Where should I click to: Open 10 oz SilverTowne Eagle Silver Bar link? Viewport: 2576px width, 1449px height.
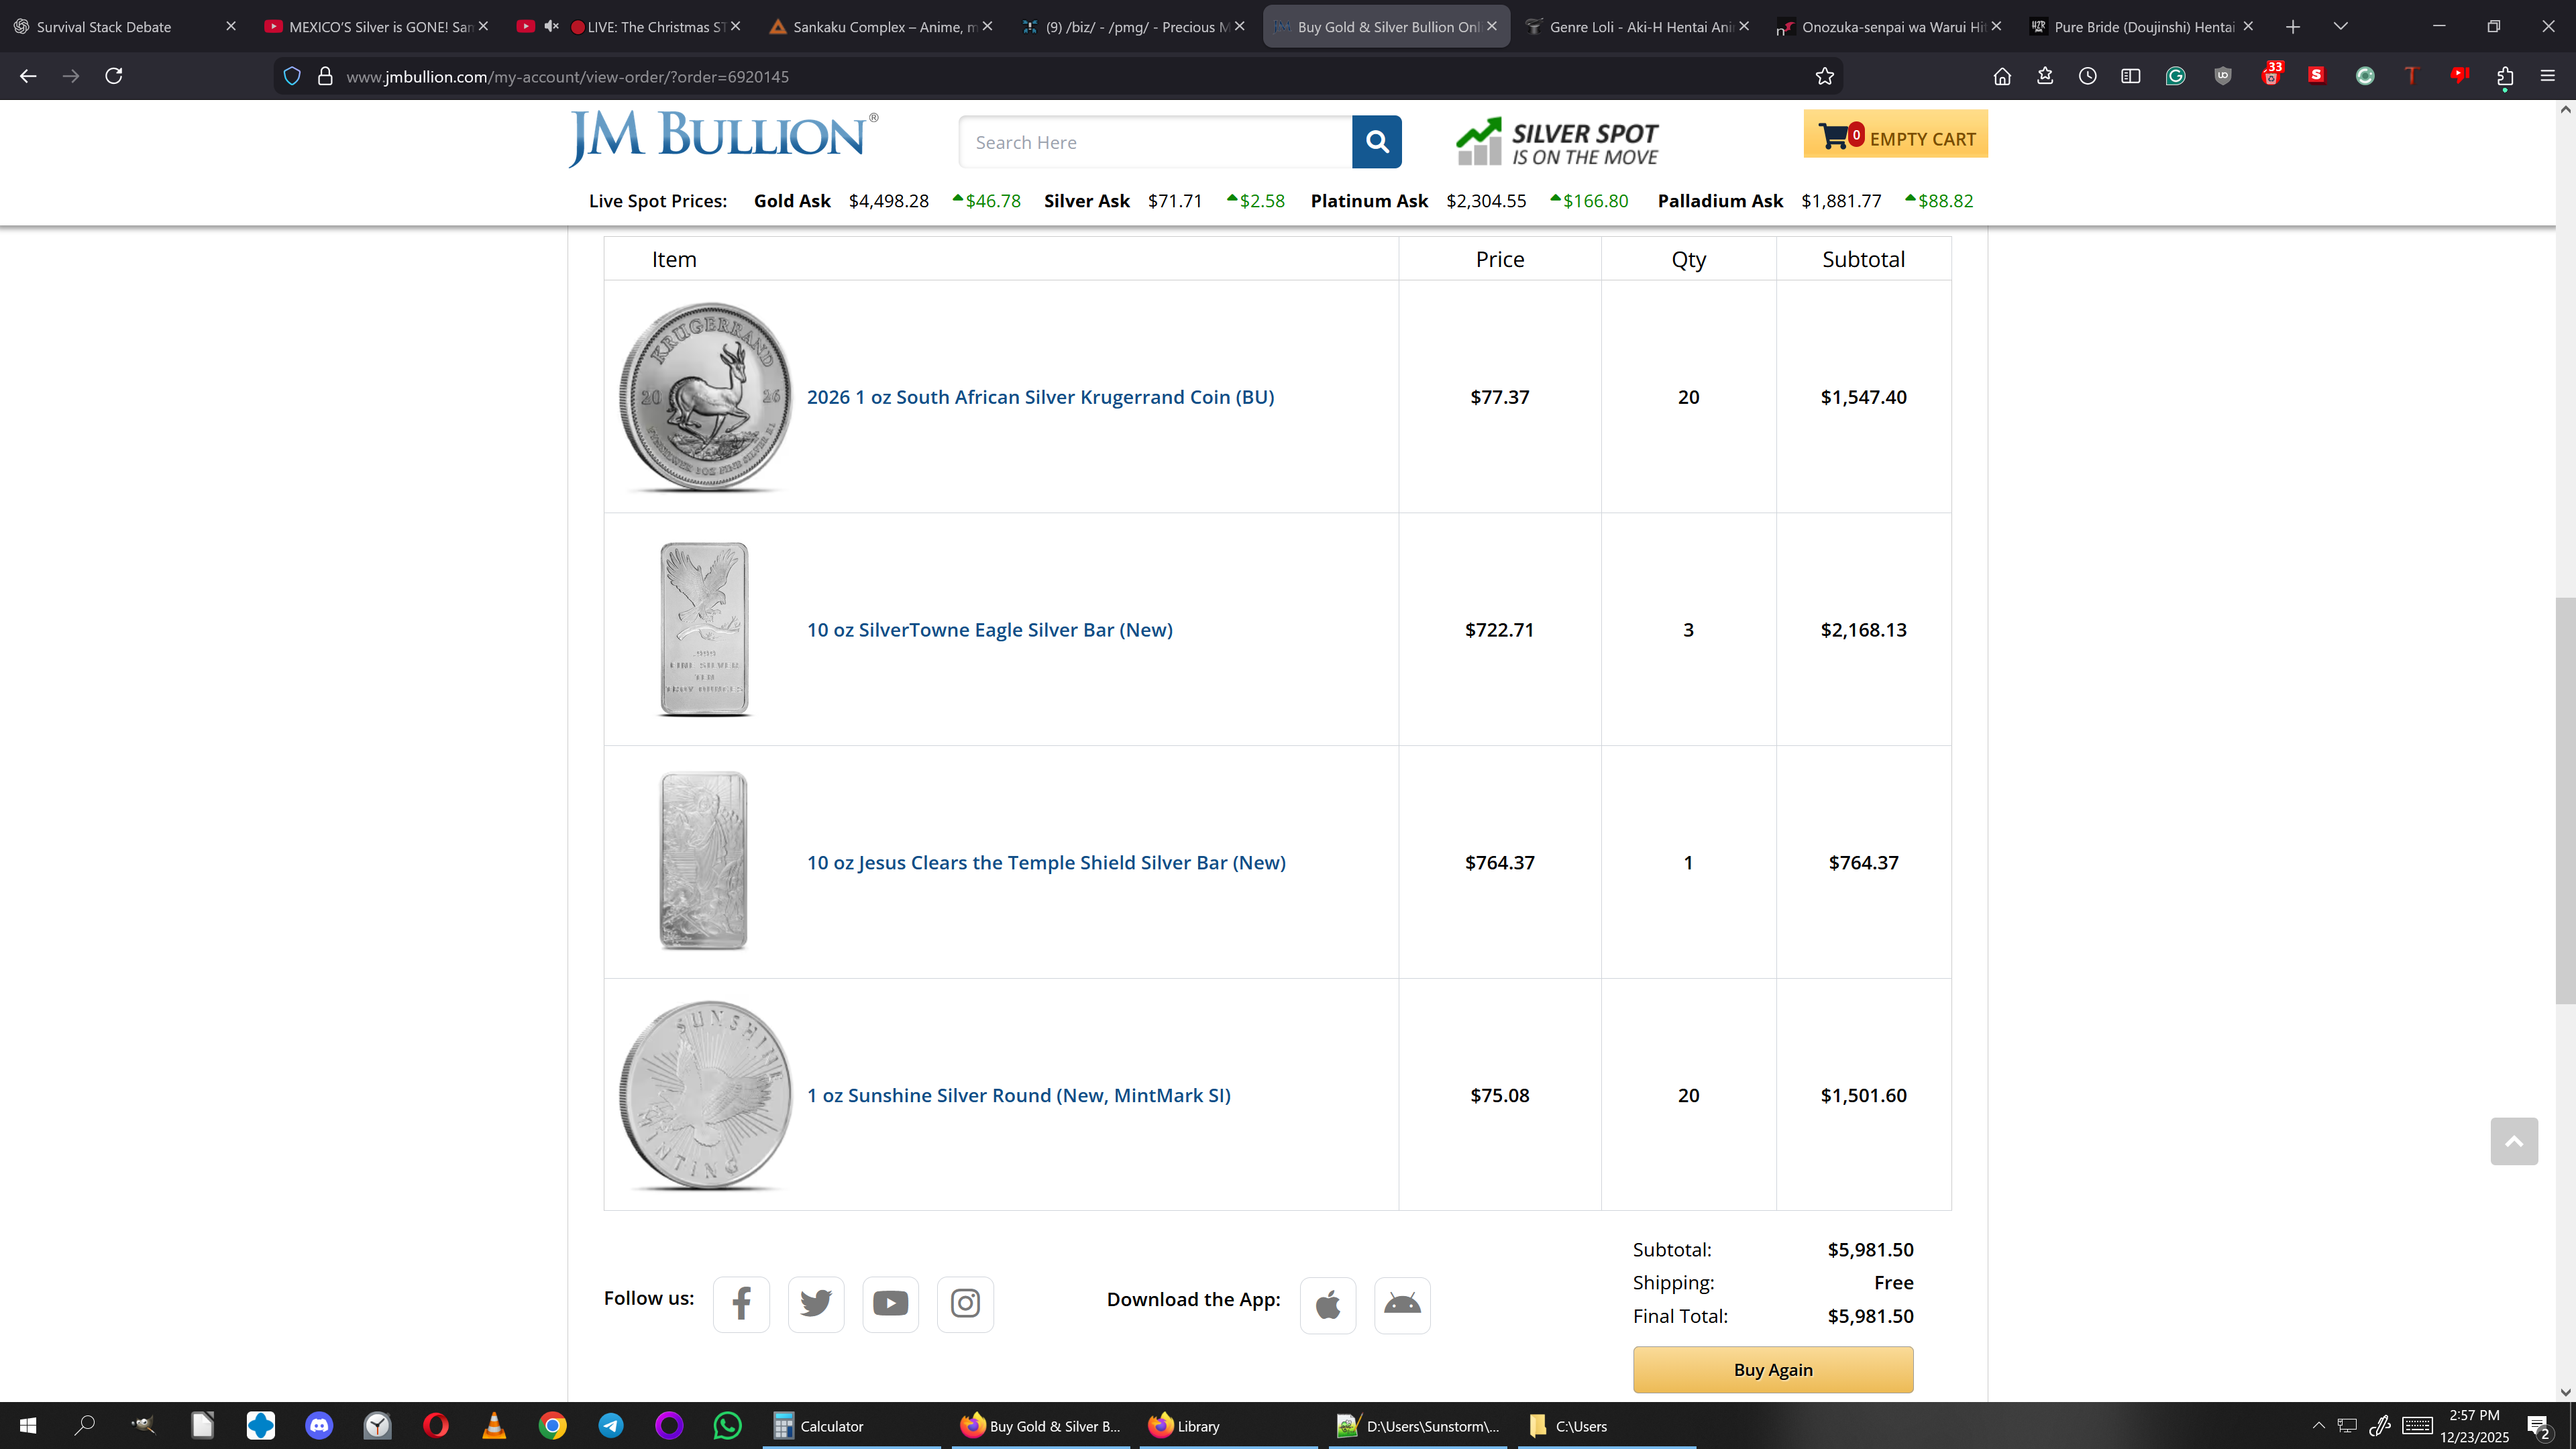click(989, 630)
